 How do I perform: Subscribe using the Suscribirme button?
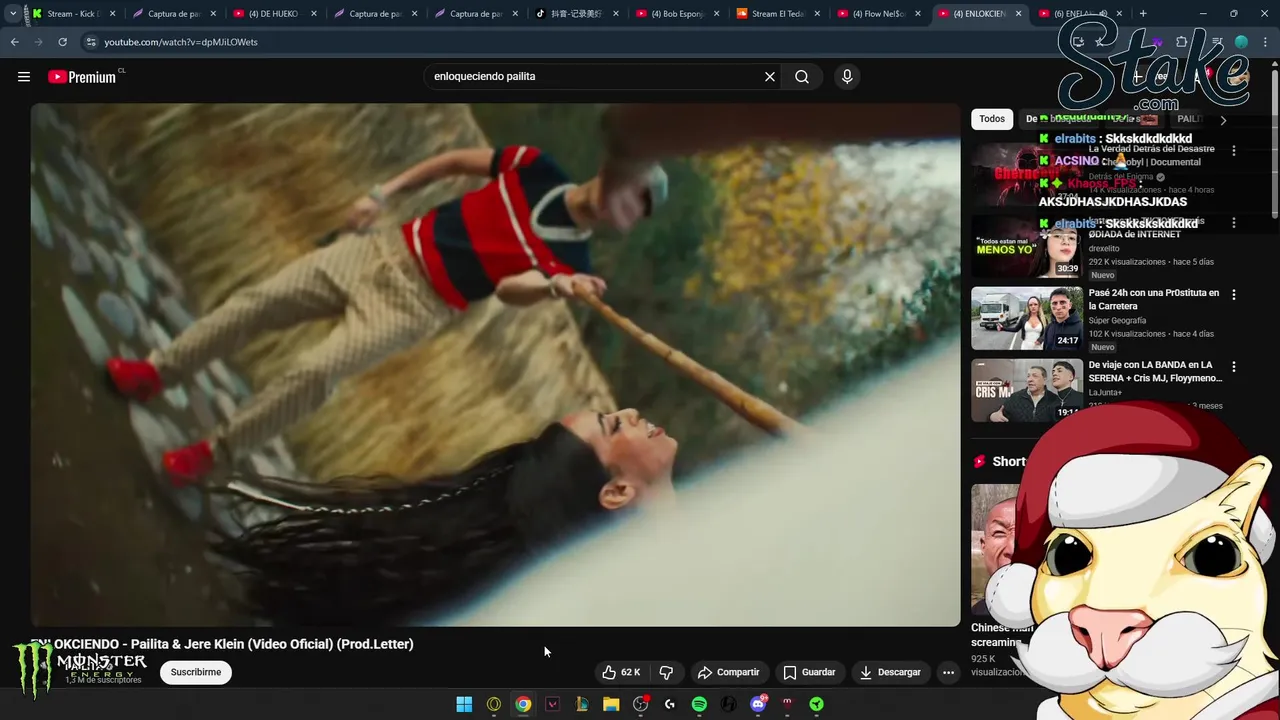tap(196, 672)
